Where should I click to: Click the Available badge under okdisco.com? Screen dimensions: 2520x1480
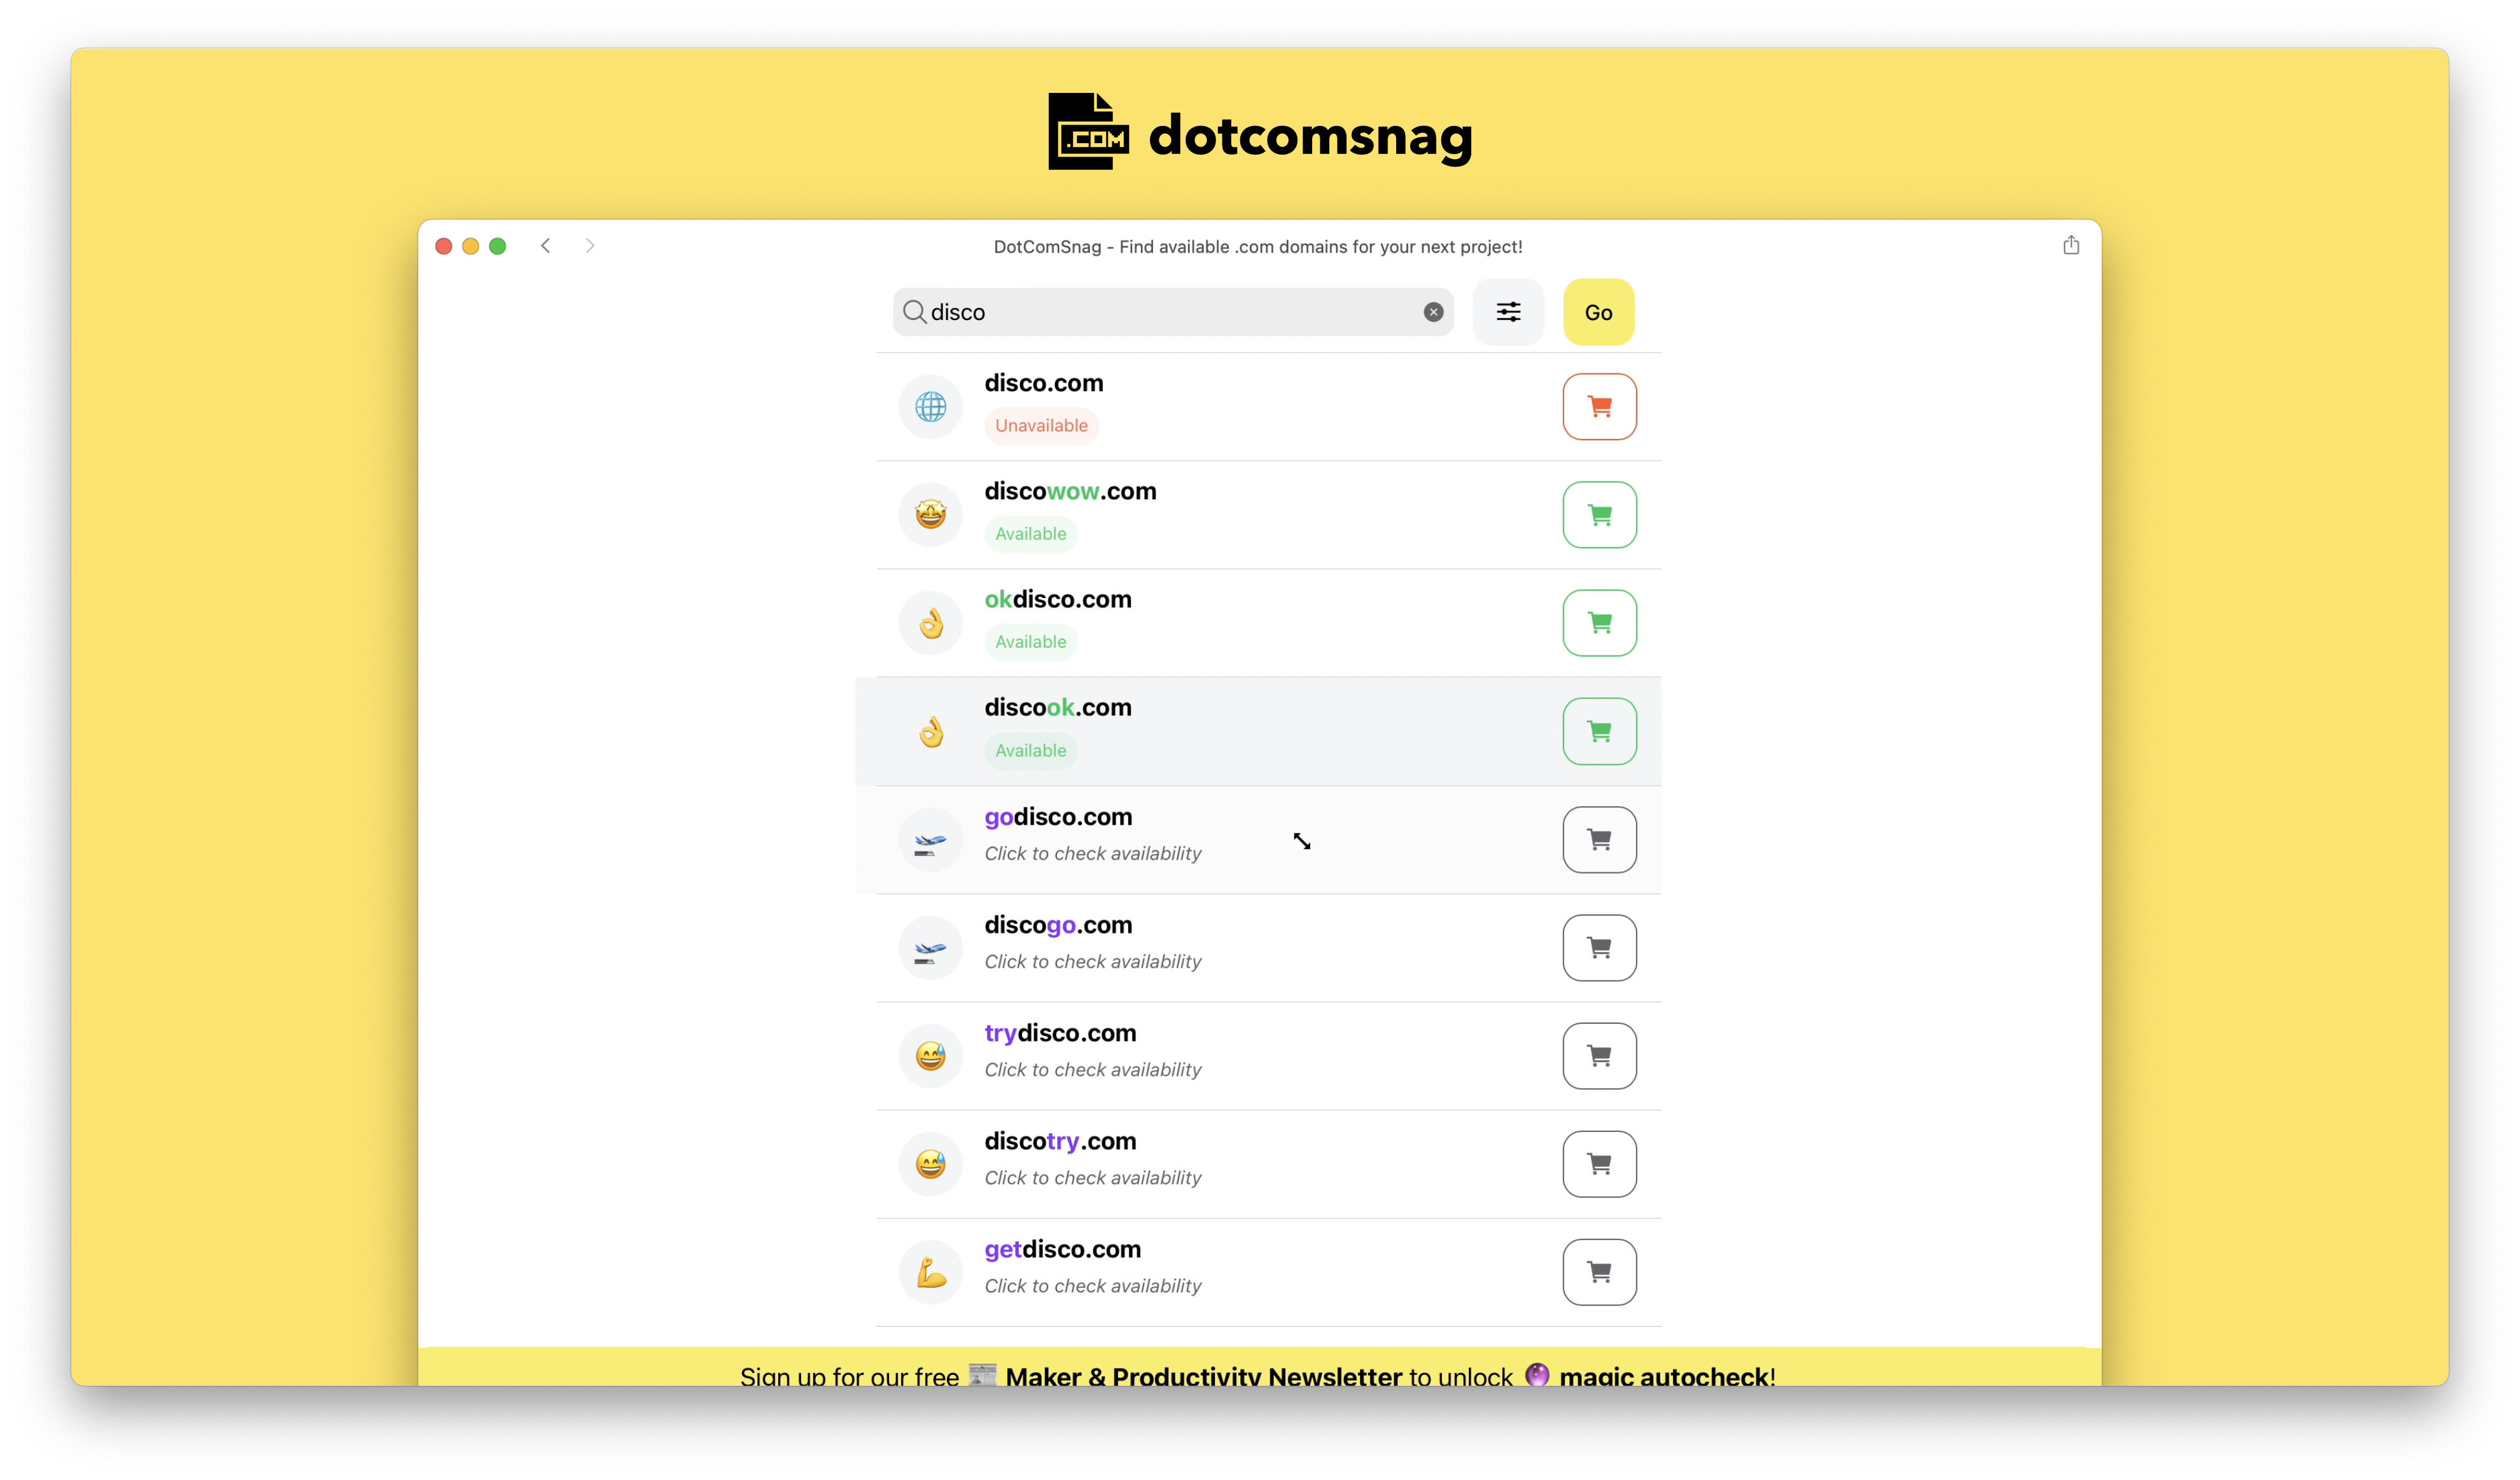[x=1030, y=642]
